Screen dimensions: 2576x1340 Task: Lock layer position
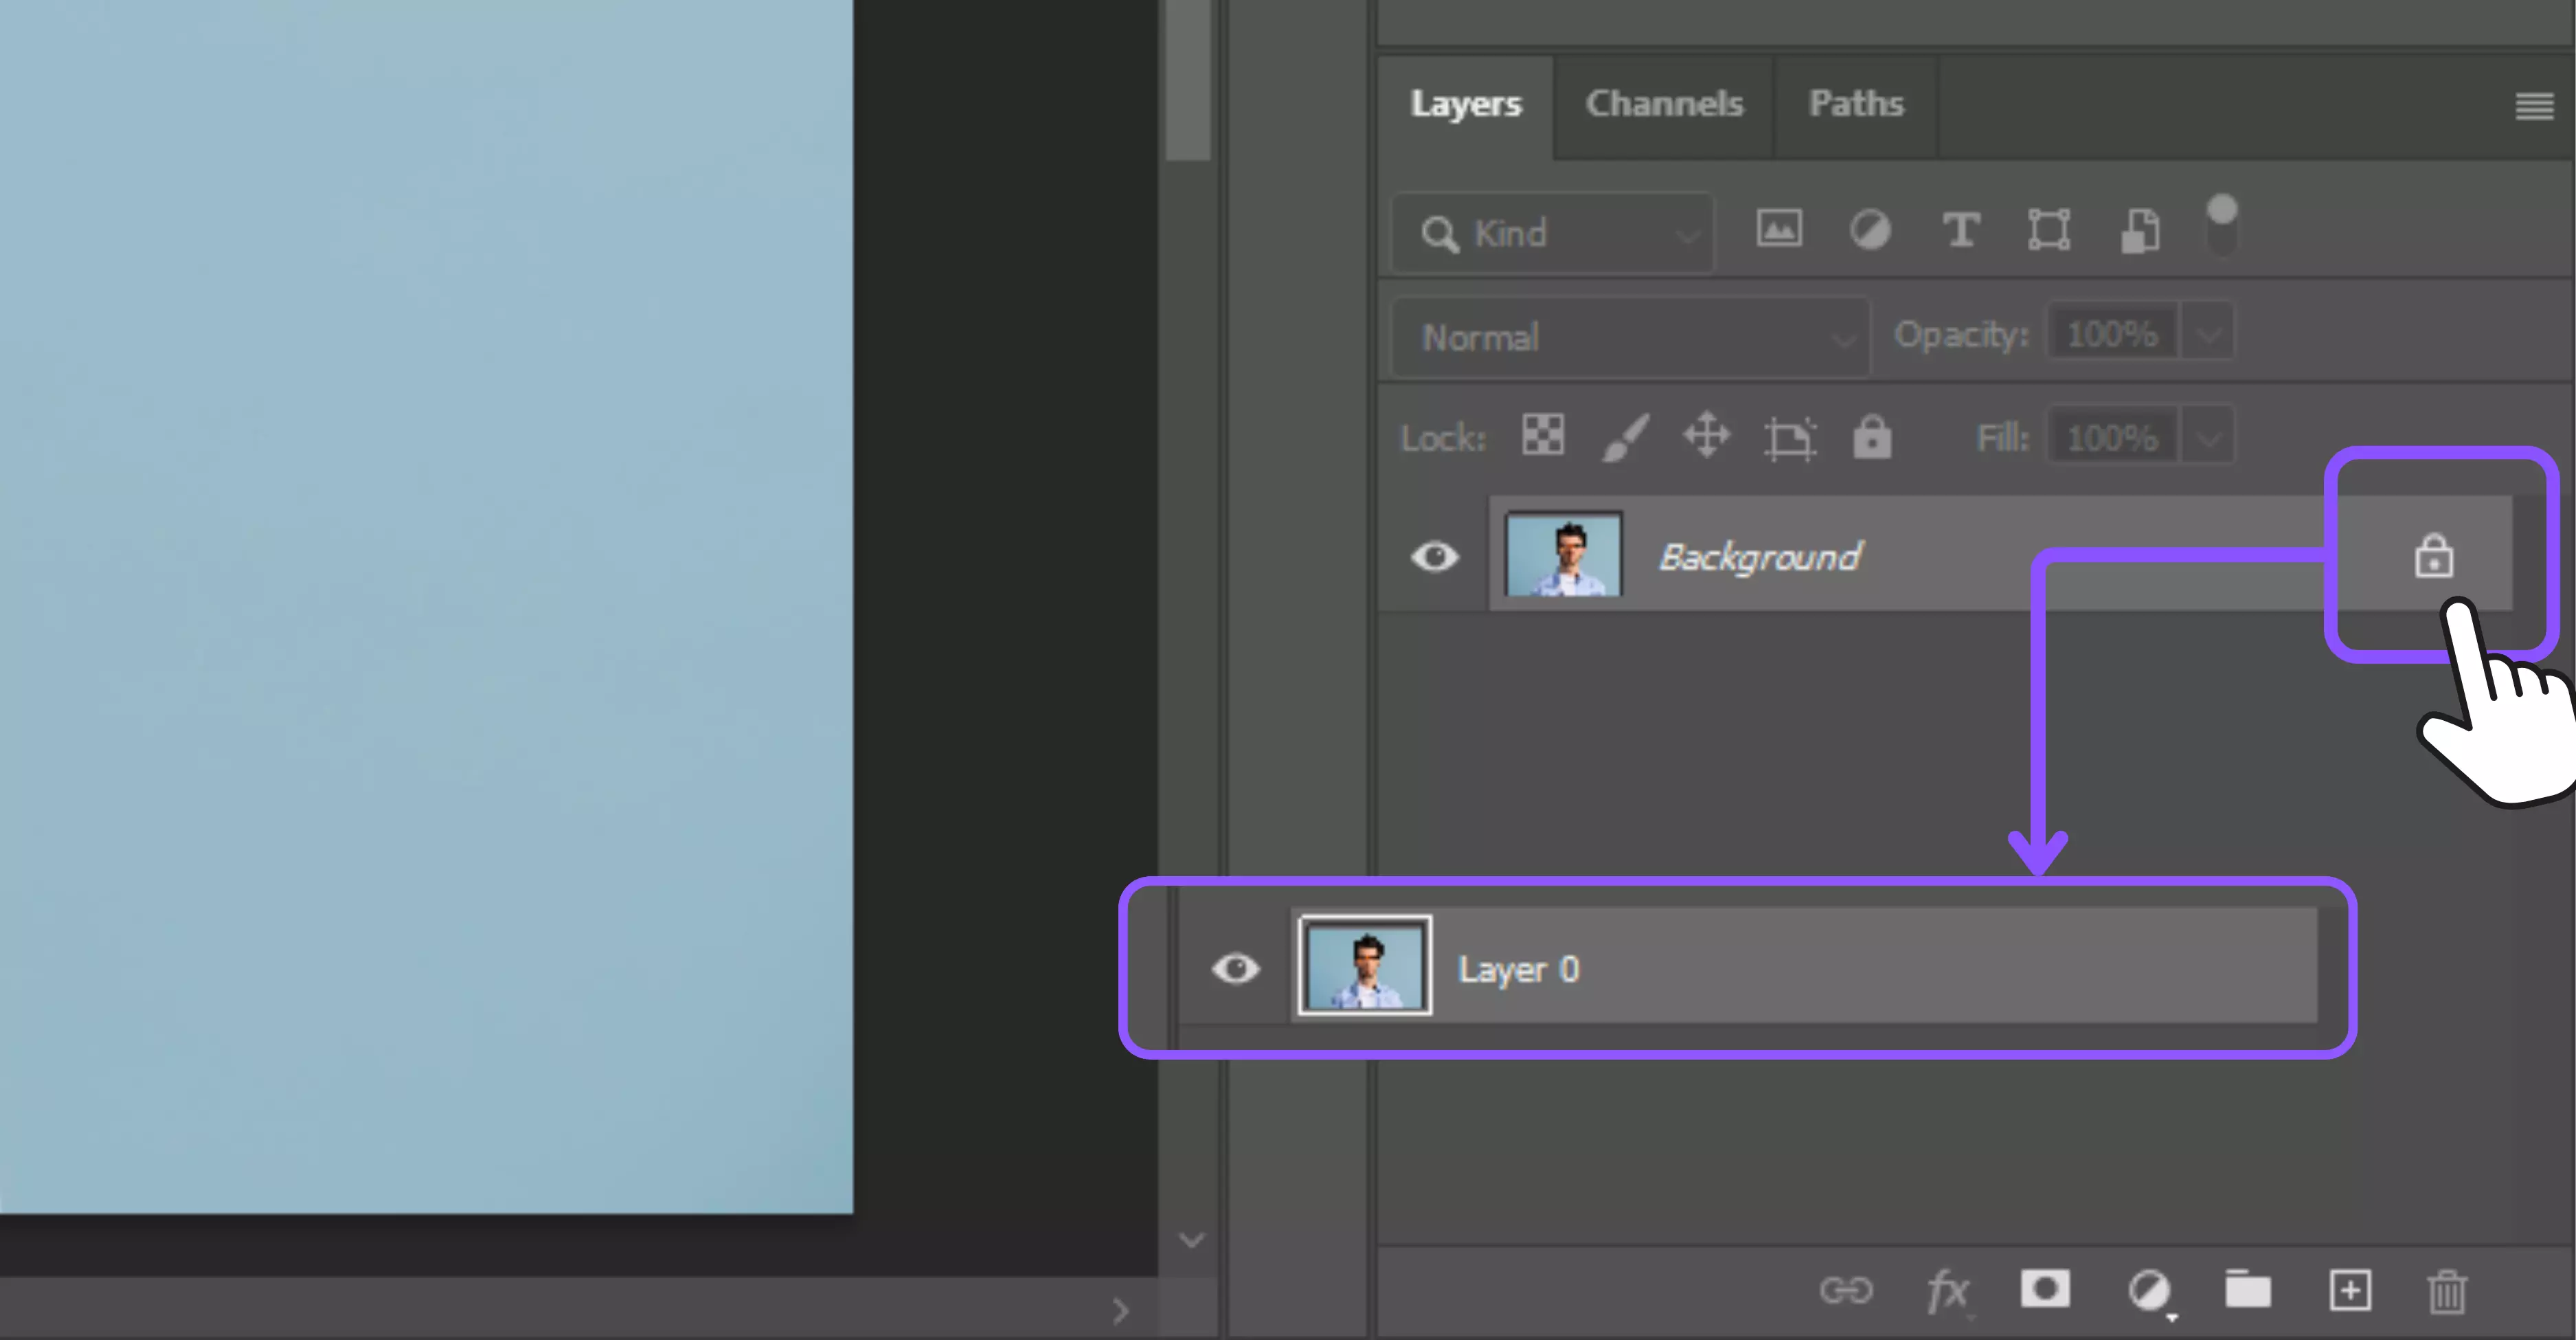point(1706,436)
